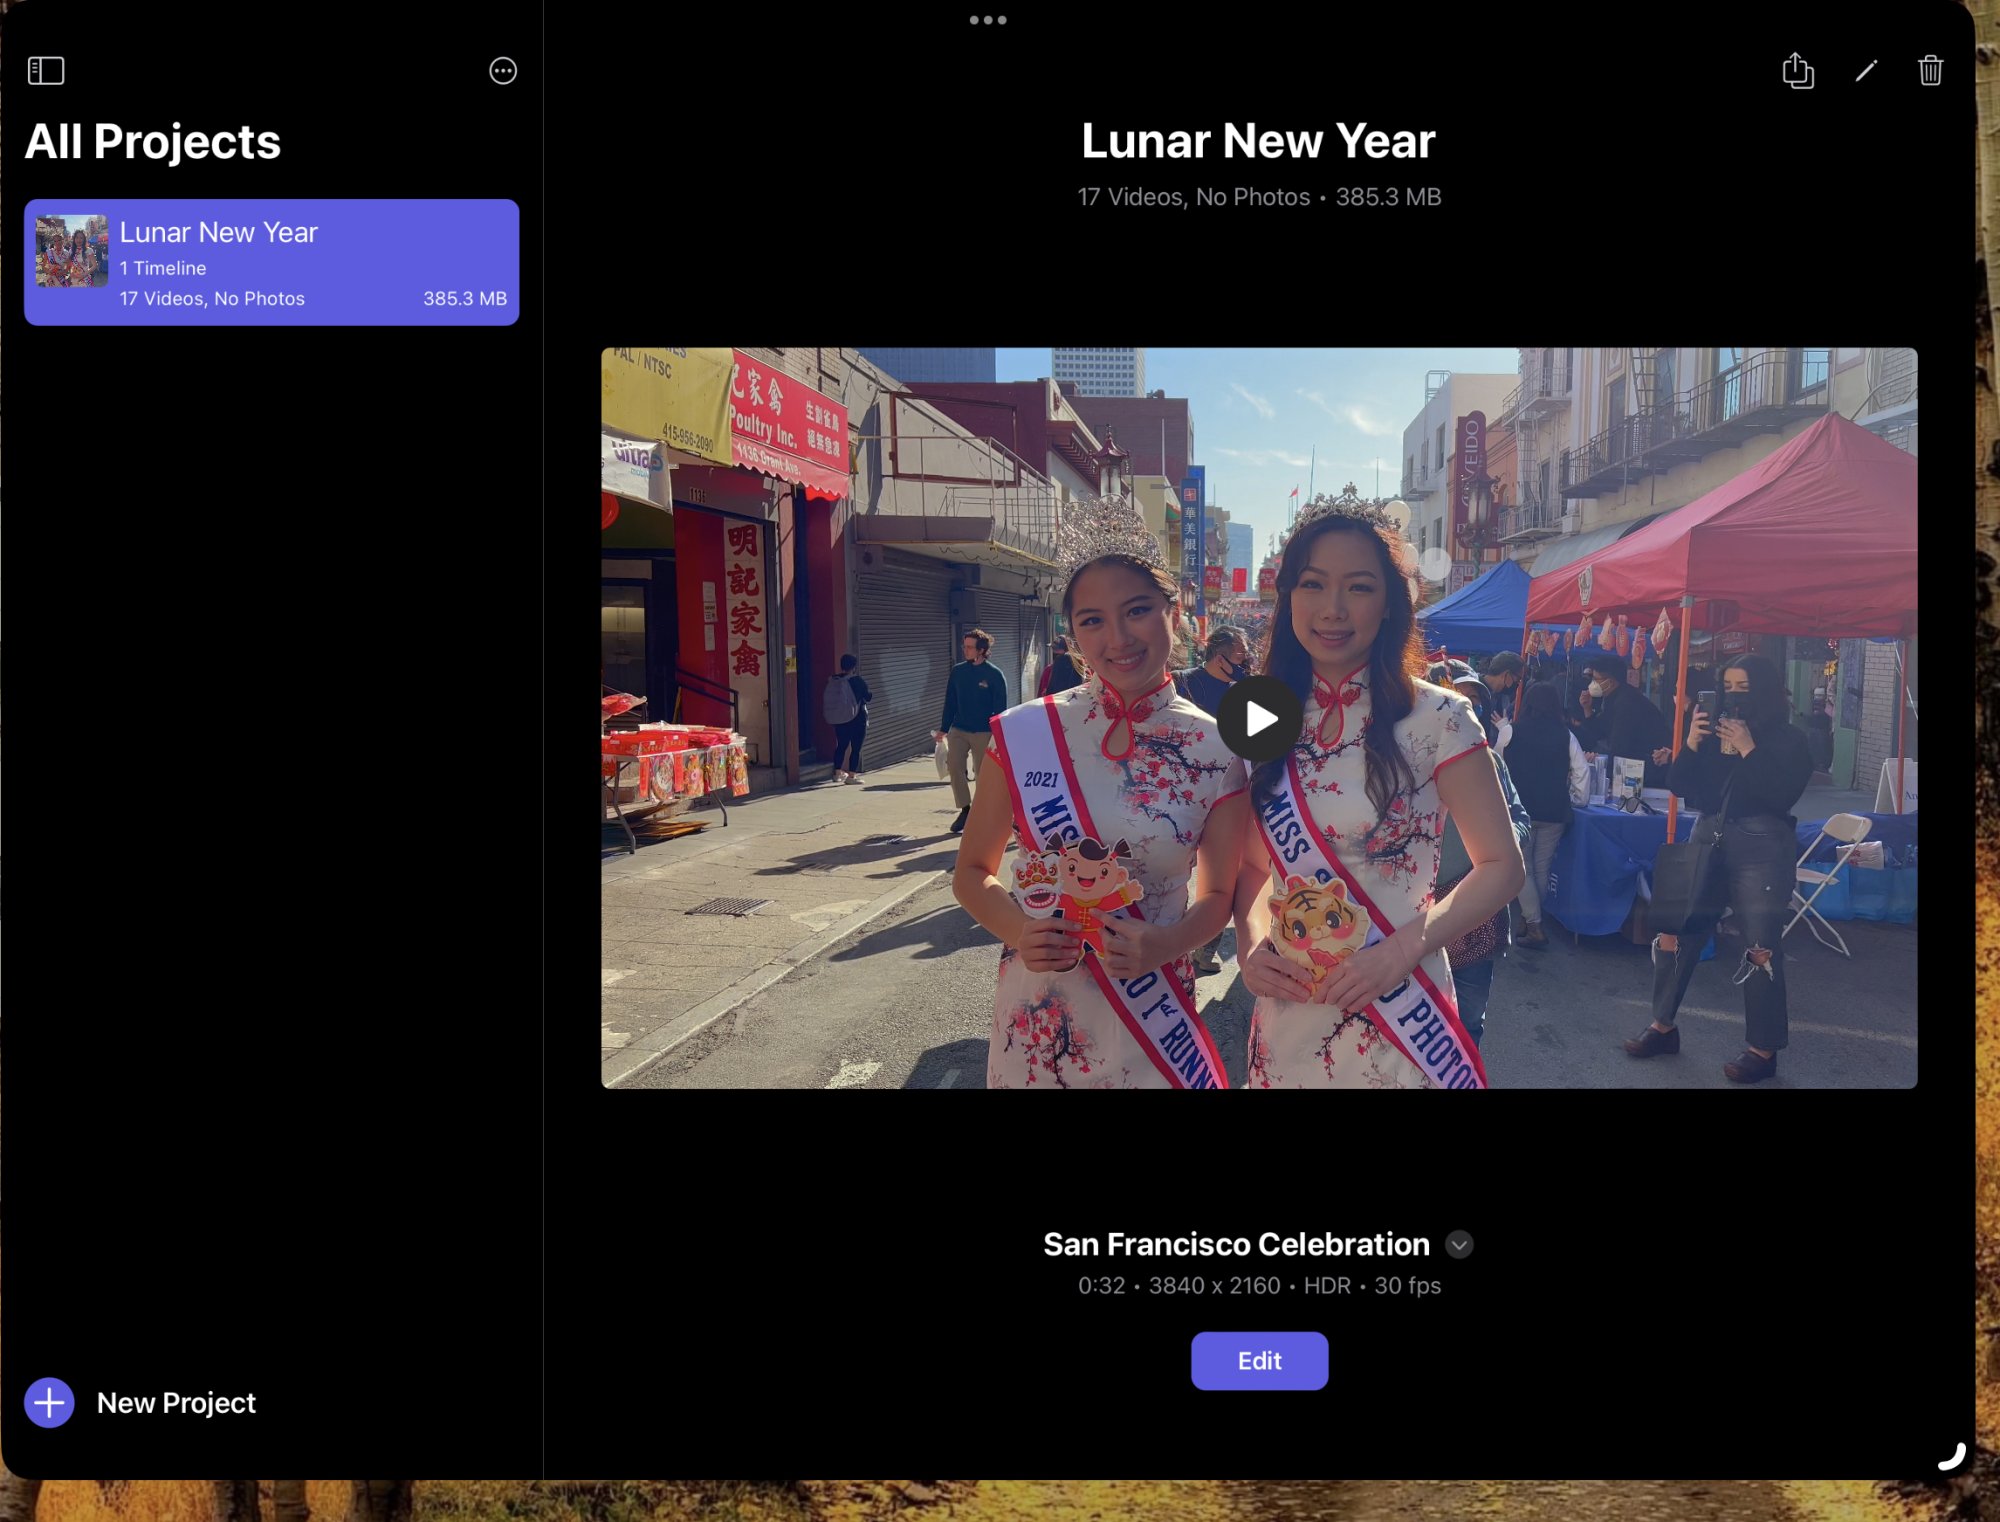Toggle the sidebar panel icon
This screenshot has height=1522, width=2000.
tap(46, 71)
